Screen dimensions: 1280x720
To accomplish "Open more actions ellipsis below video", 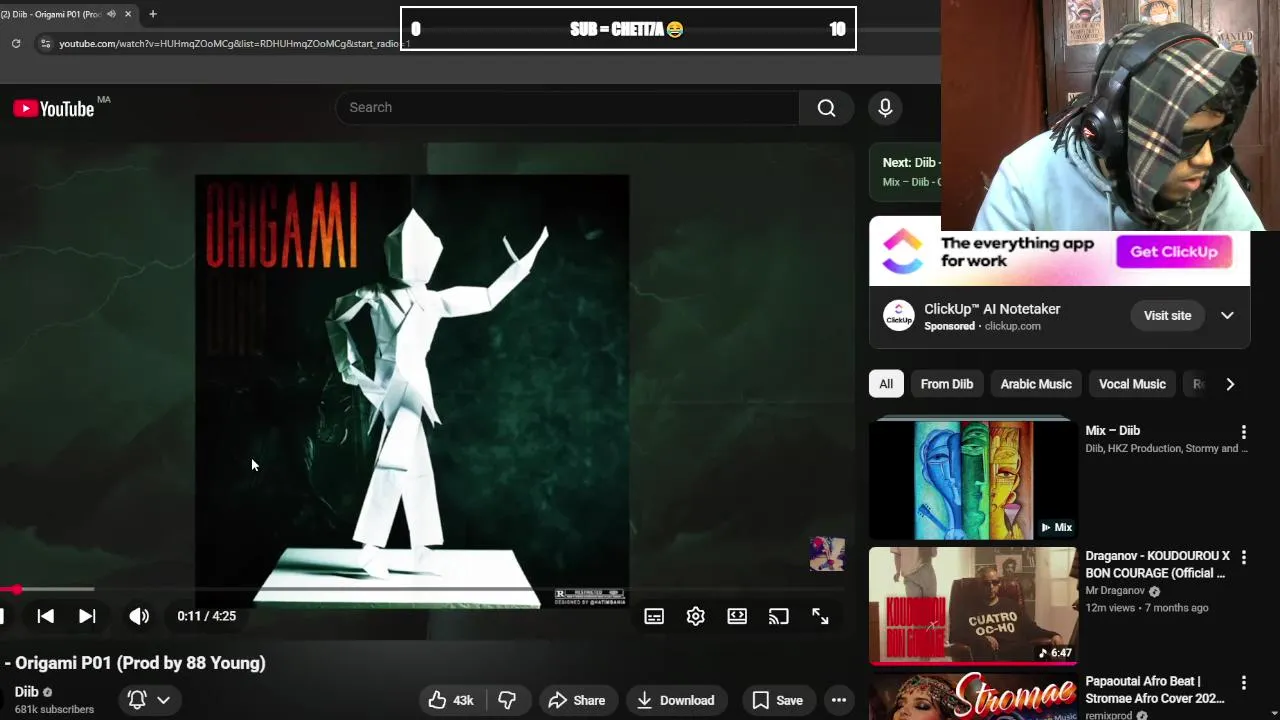I will (839, 700).
